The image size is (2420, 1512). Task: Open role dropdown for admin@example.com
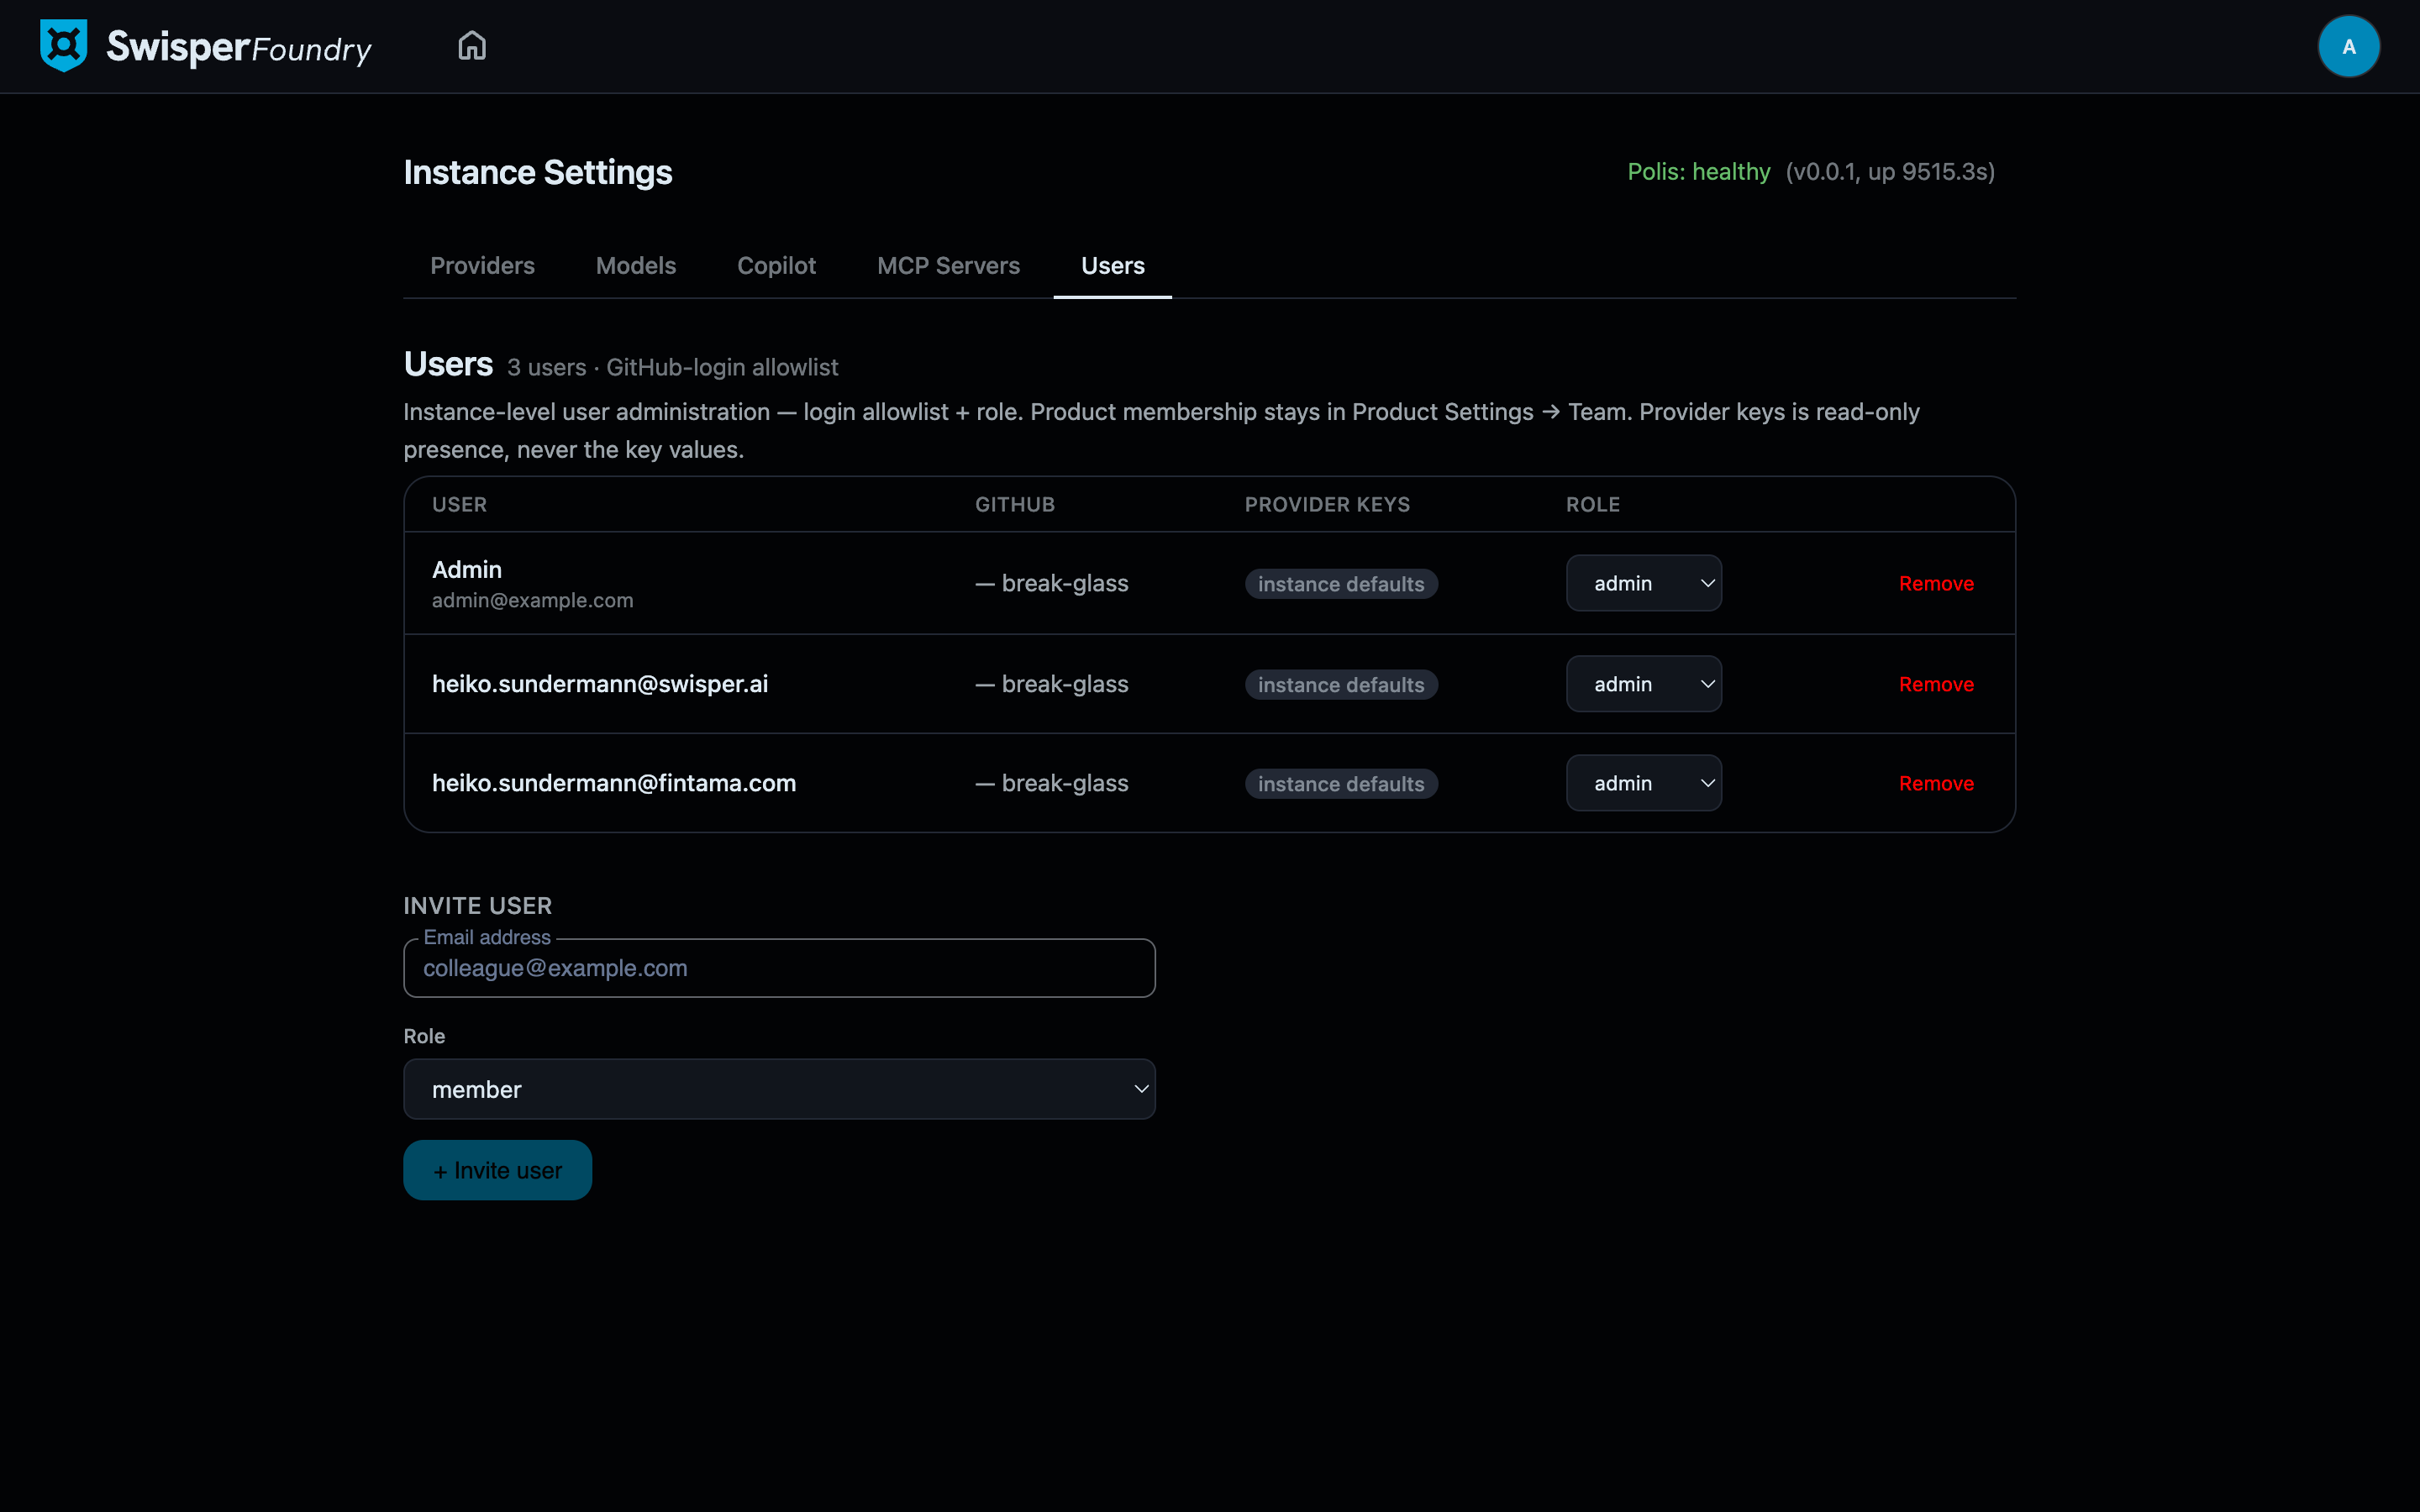pyautogui.click(x=1643, y=583)
